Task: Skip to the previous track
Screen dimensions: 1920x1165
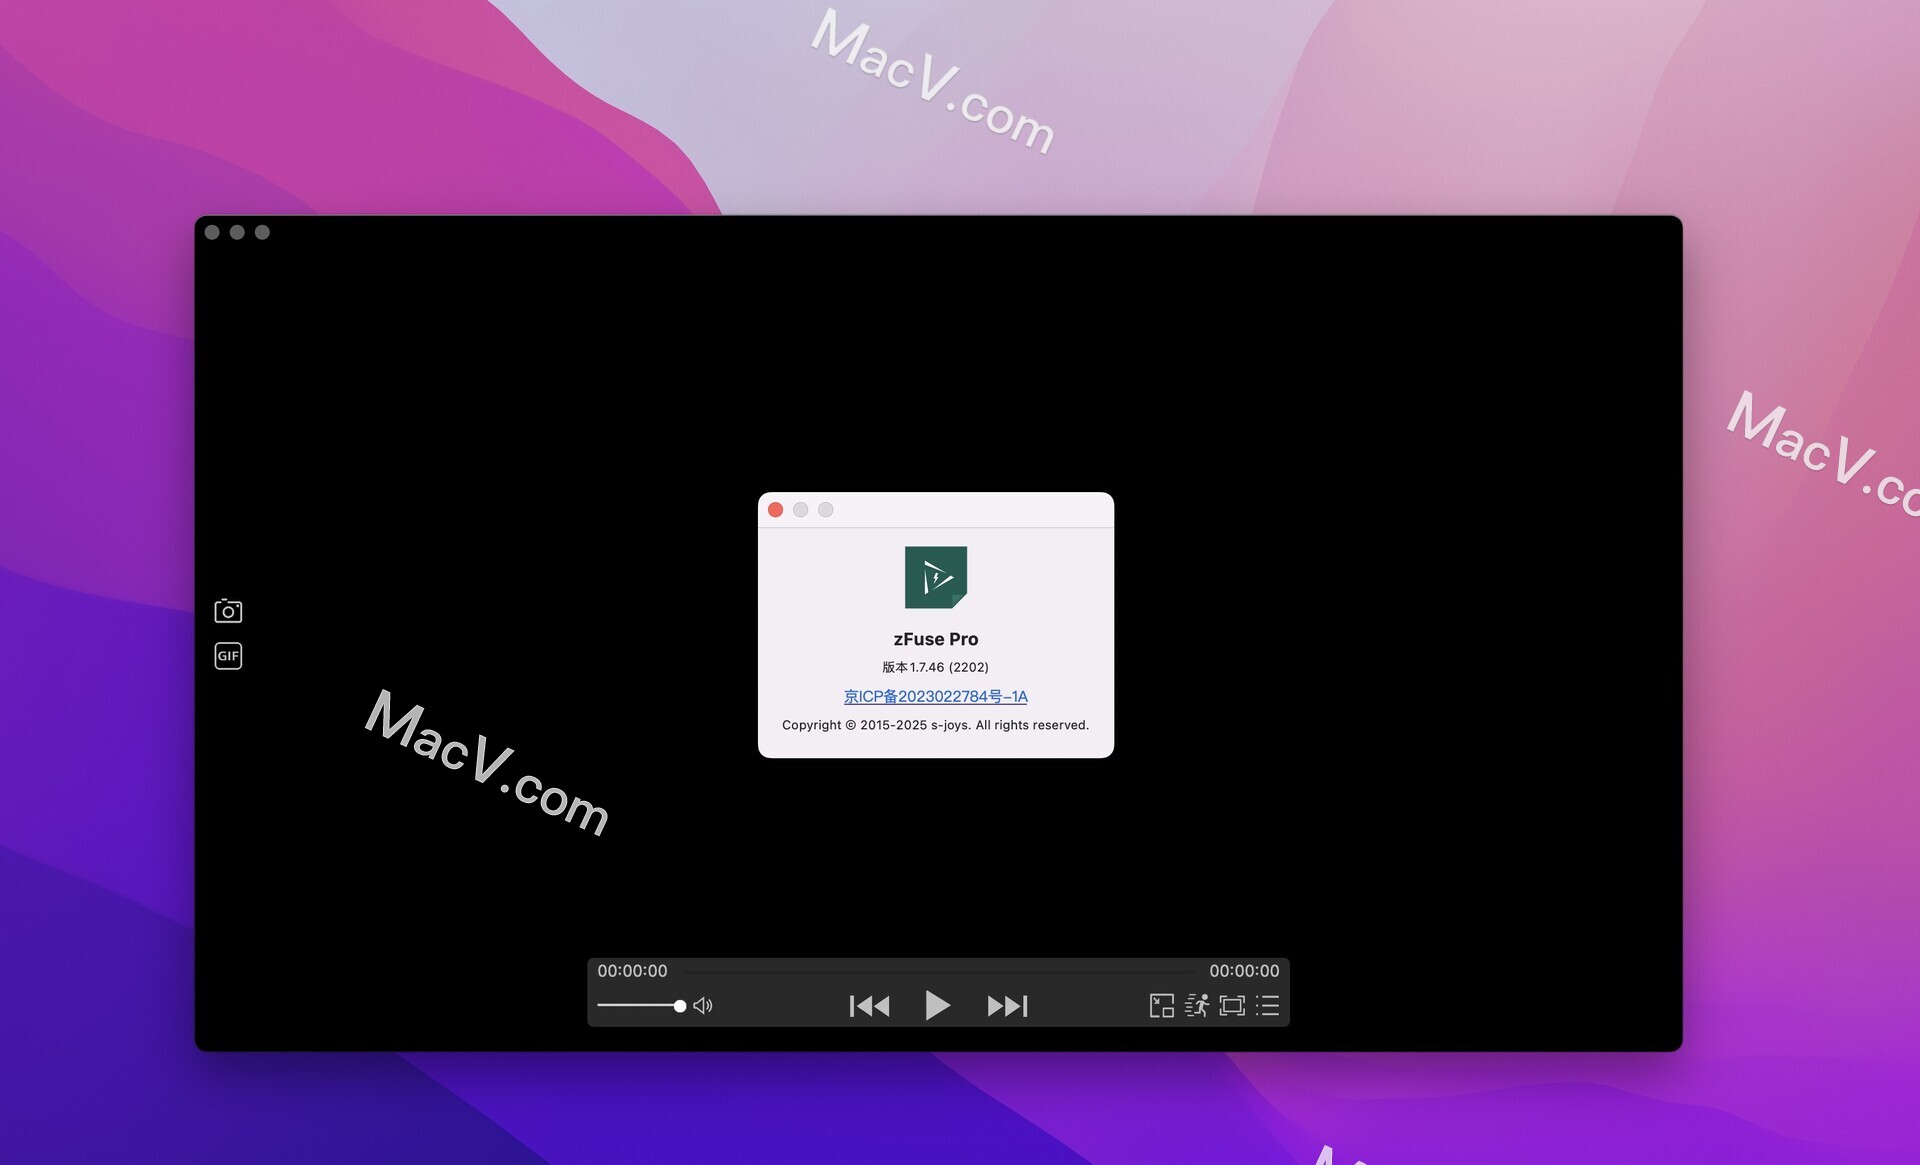Action: [x=869, y=1006]
